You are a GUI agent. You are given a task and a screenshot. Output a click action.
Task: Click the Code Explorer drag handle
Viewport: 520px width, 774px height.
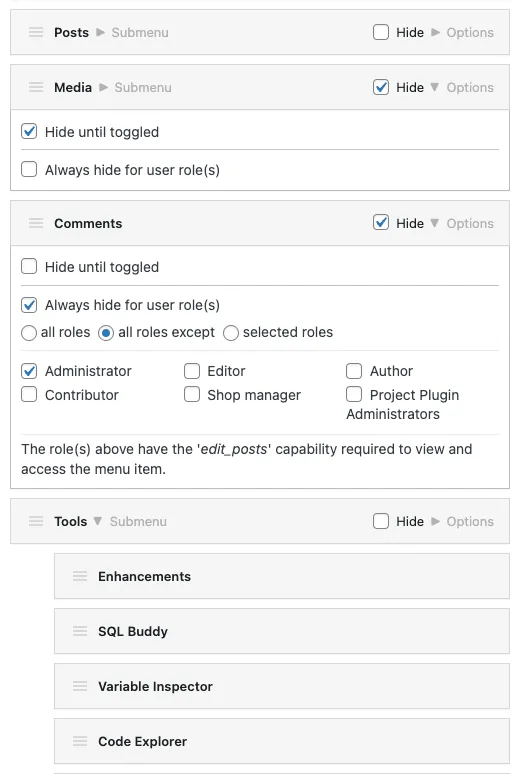(x=80, y=741)
